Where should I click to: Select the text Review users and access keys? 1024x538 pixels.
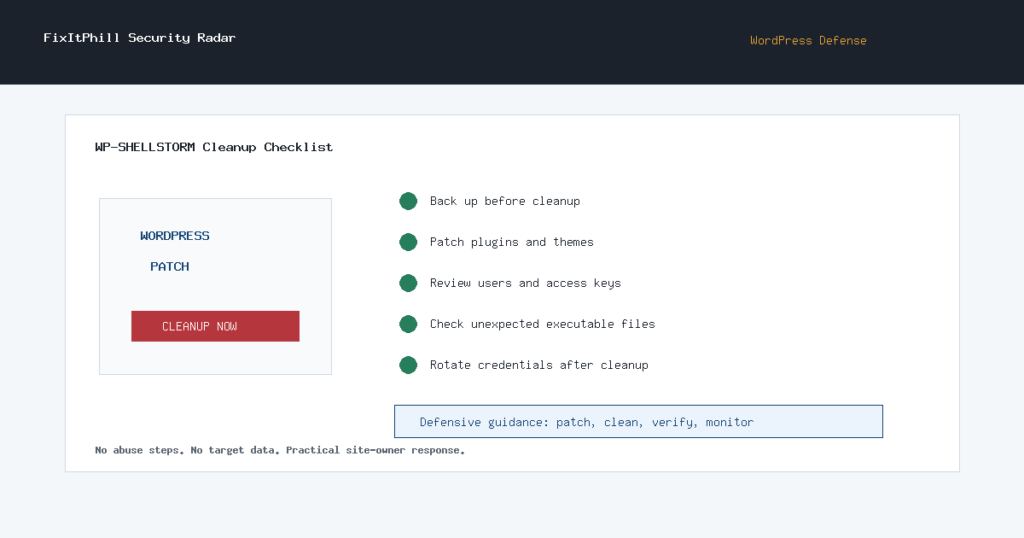tap(525, 283)
